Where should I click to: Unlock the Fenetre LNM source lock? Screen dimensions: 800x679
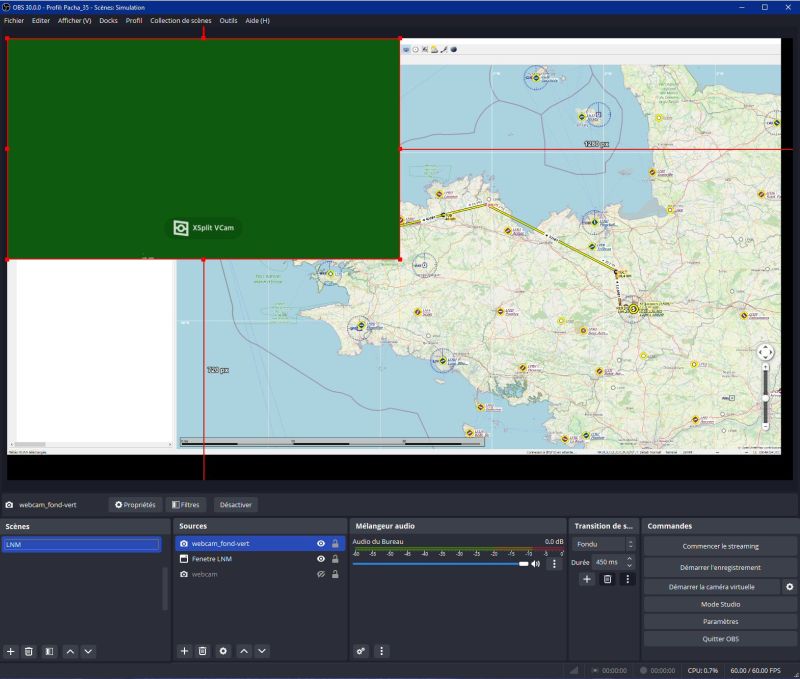point(335,559)
